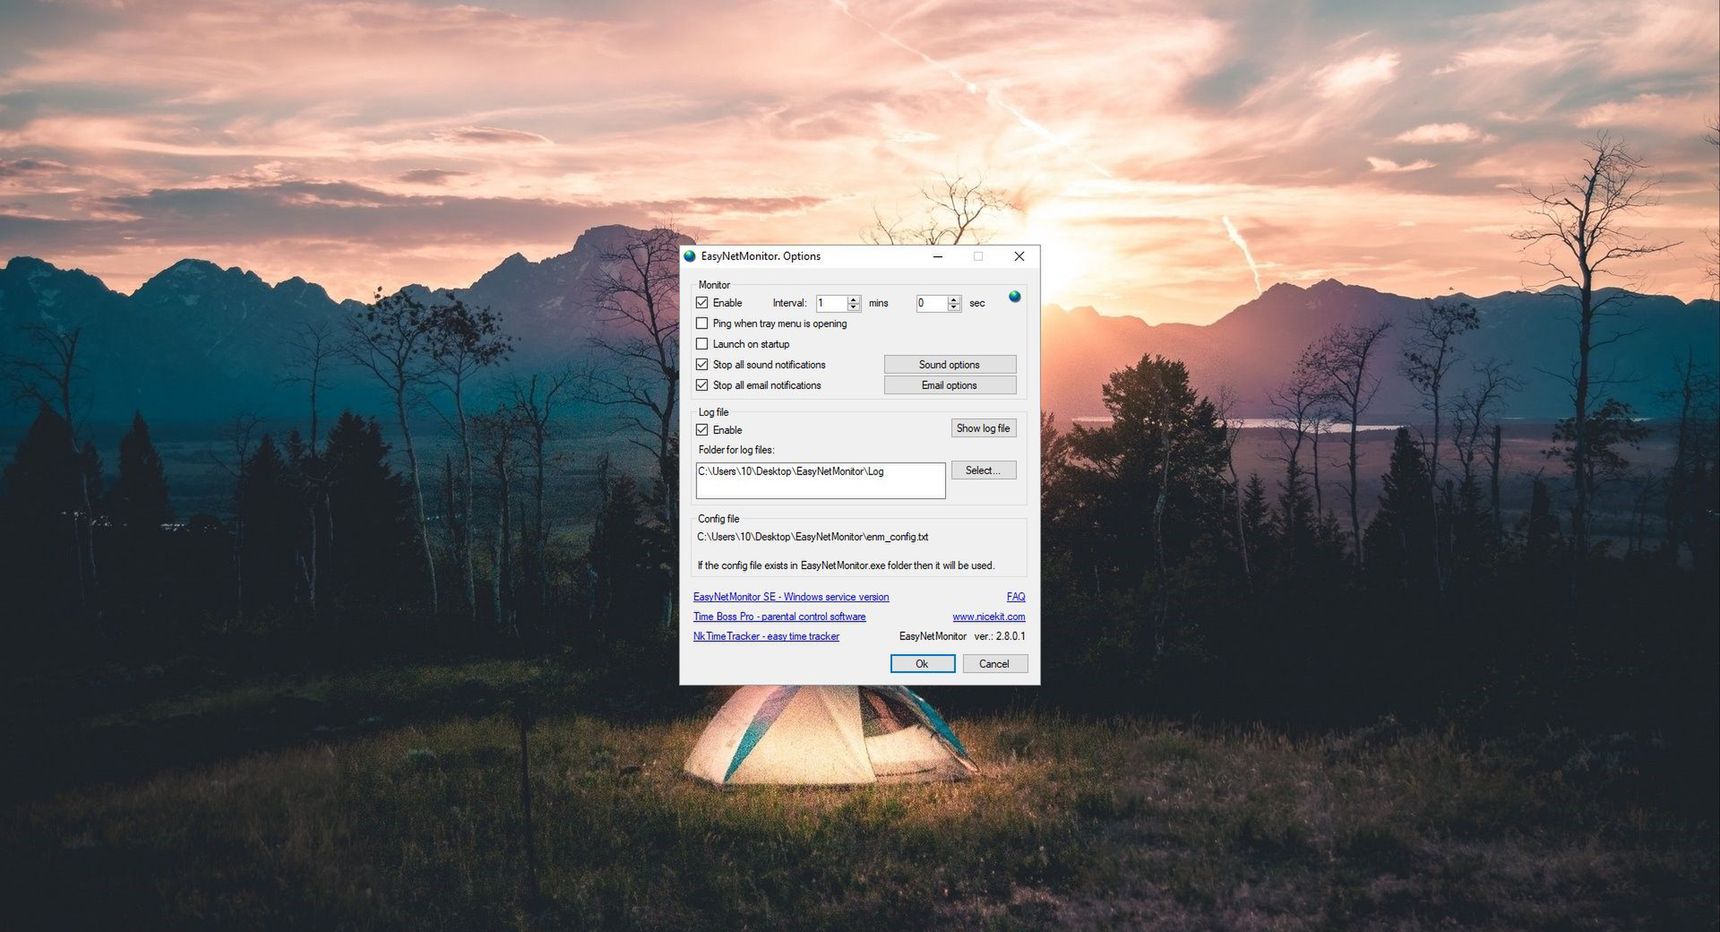Increase the interval minutes with up arrow
Screen dimensions: 1720x932
click(x=854, y=300)
